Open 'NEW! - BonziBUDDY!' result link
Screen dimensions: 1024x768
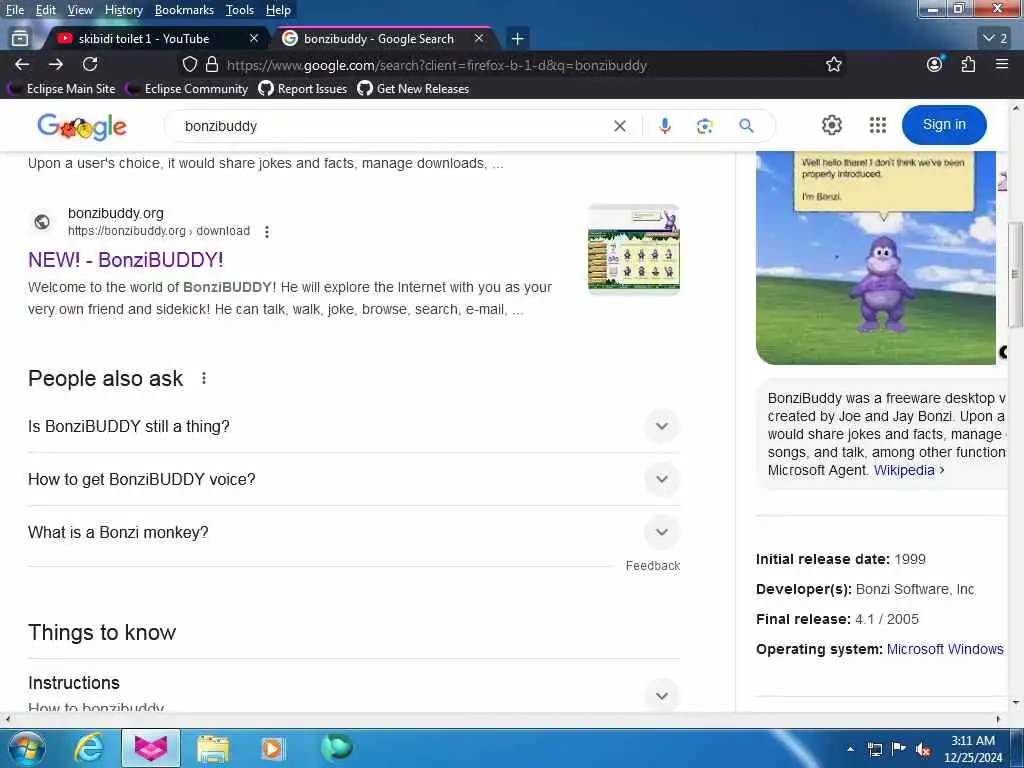tap(125, 260)
